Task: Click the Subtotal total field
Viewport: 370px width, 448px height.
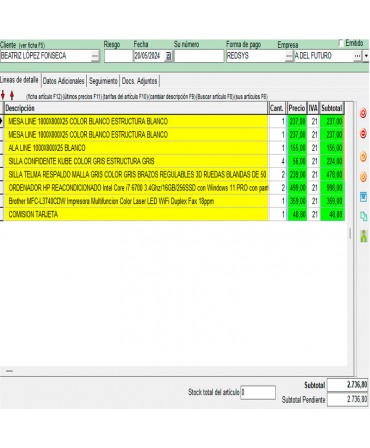Action: pyautogui.click(x=348, y=385)
